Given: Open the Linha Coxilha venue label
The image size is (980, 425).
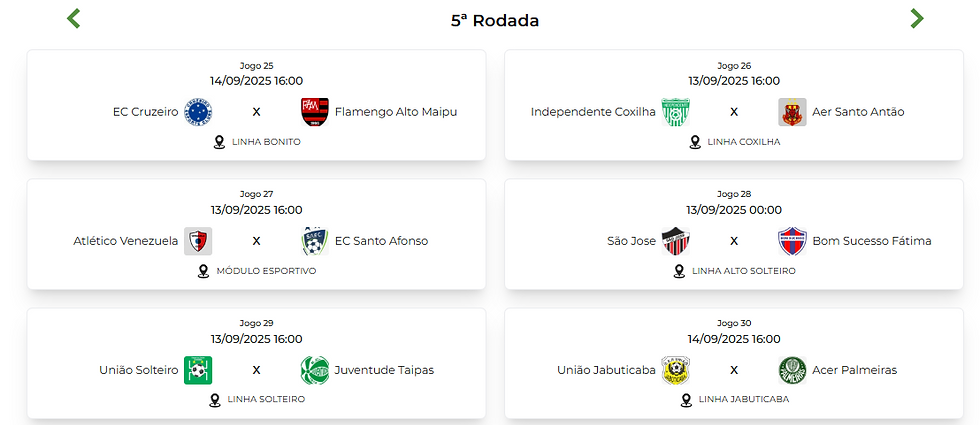Looking at the screenshot, I should point(744,142).
